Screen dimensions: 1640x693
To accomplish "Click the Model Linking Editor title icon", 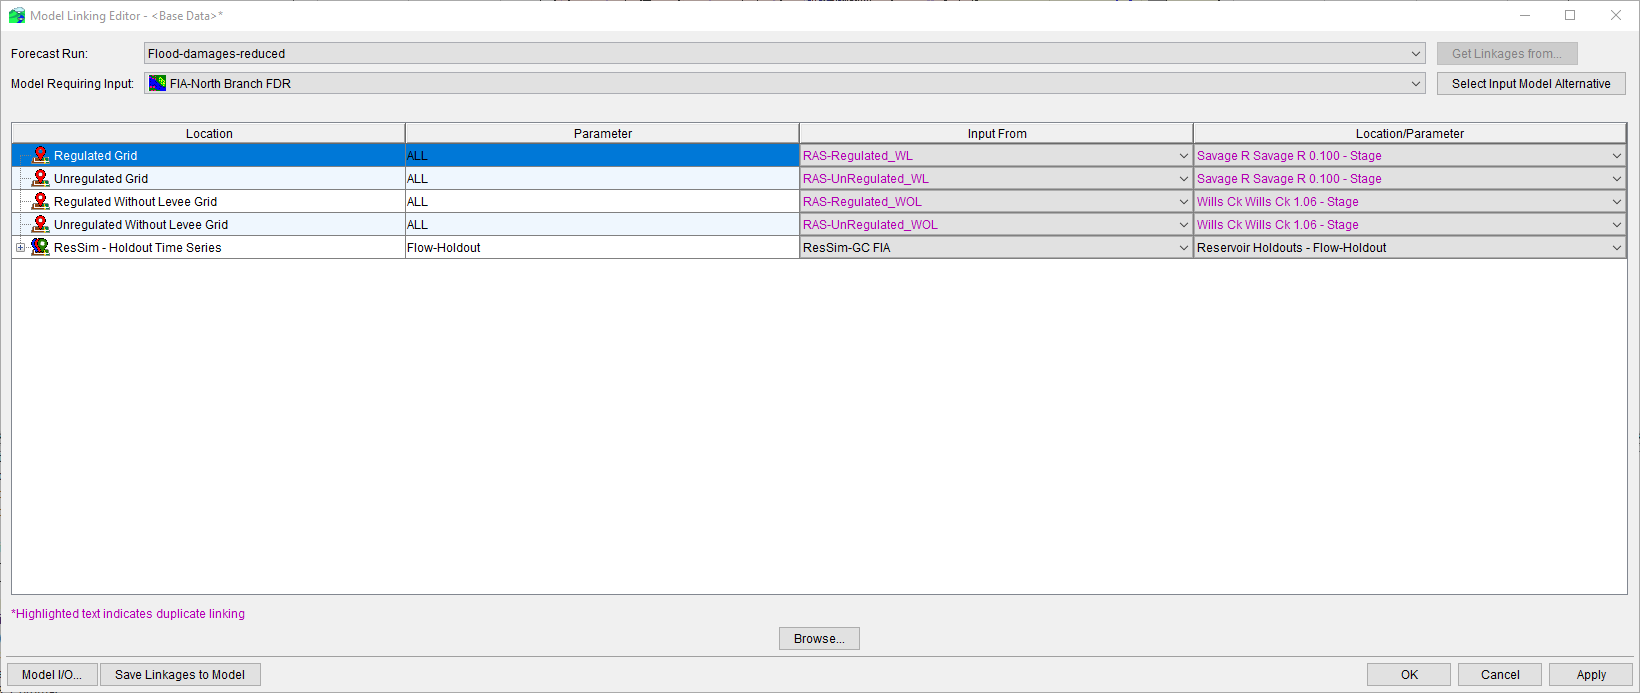I will pos(16,15).
